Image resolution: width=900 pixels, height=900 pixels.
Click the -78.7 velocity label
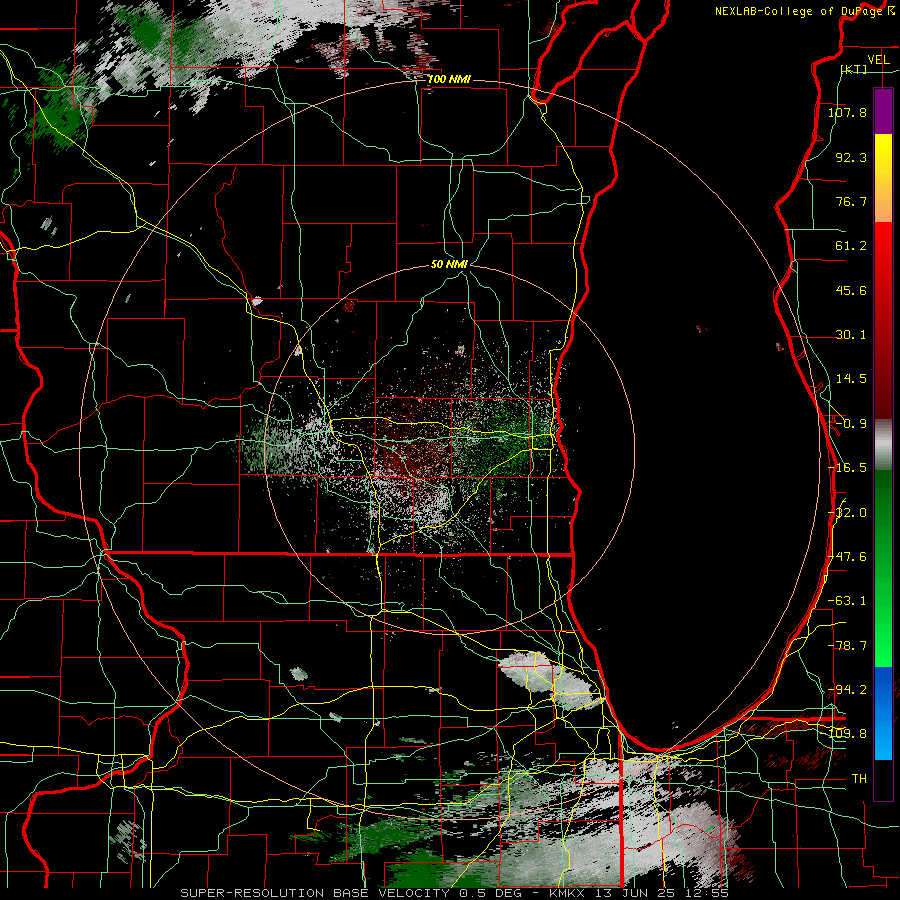pos(847,646)
